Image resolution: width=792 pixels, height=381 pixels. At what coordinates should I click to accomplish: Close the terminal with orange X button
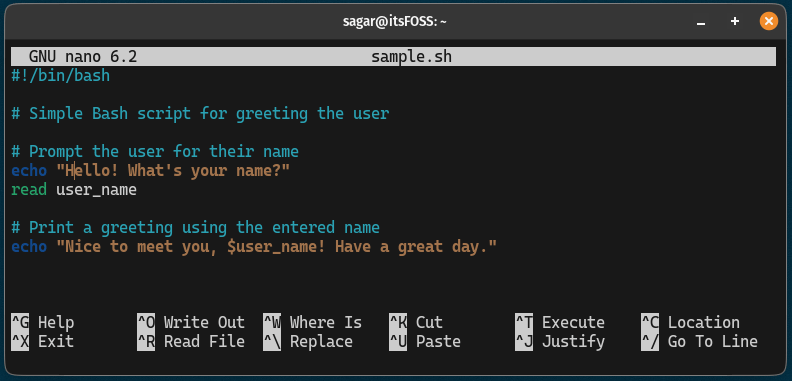[x=769, y=21]
